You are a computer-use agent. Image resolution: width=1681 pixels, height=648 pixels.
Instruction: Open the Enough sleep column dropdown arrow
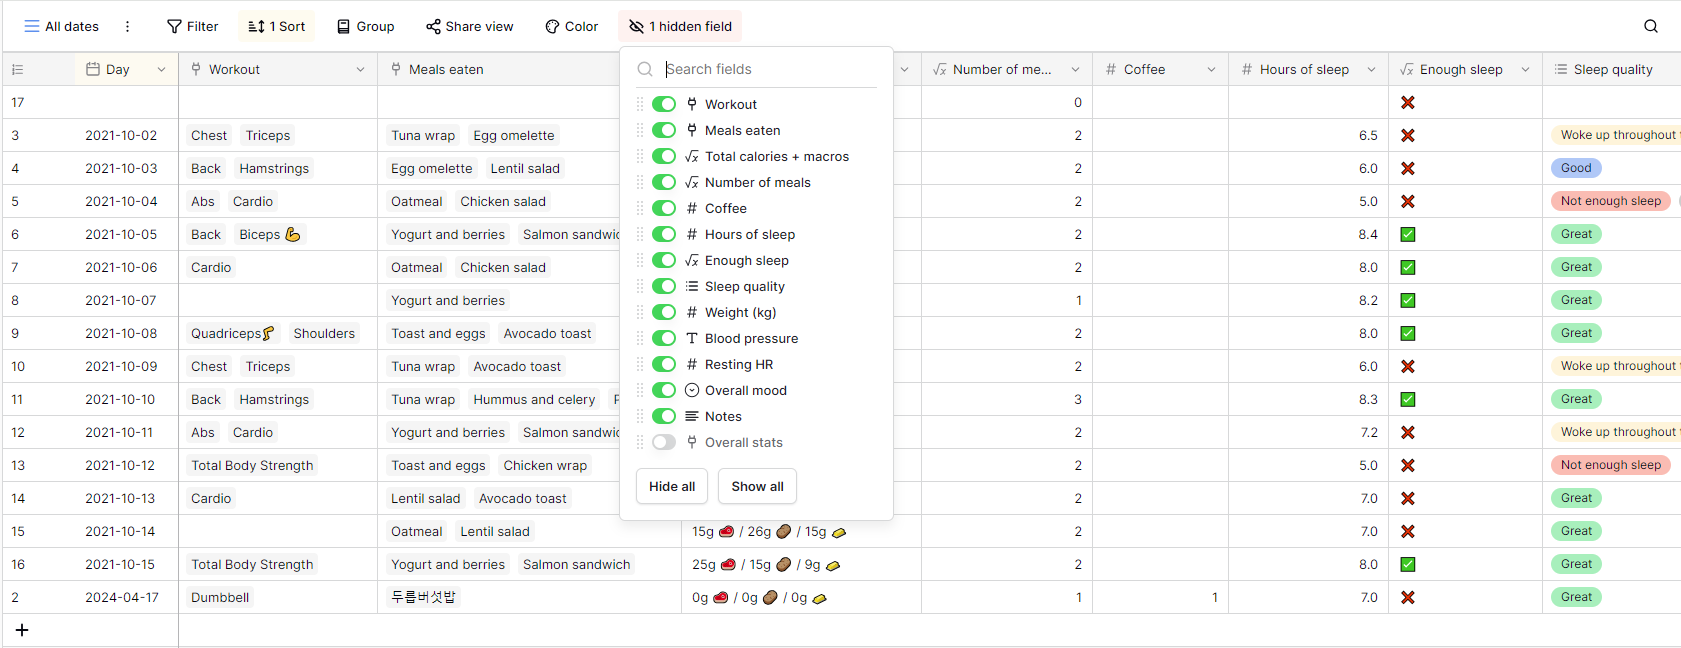click(1525, 69)
